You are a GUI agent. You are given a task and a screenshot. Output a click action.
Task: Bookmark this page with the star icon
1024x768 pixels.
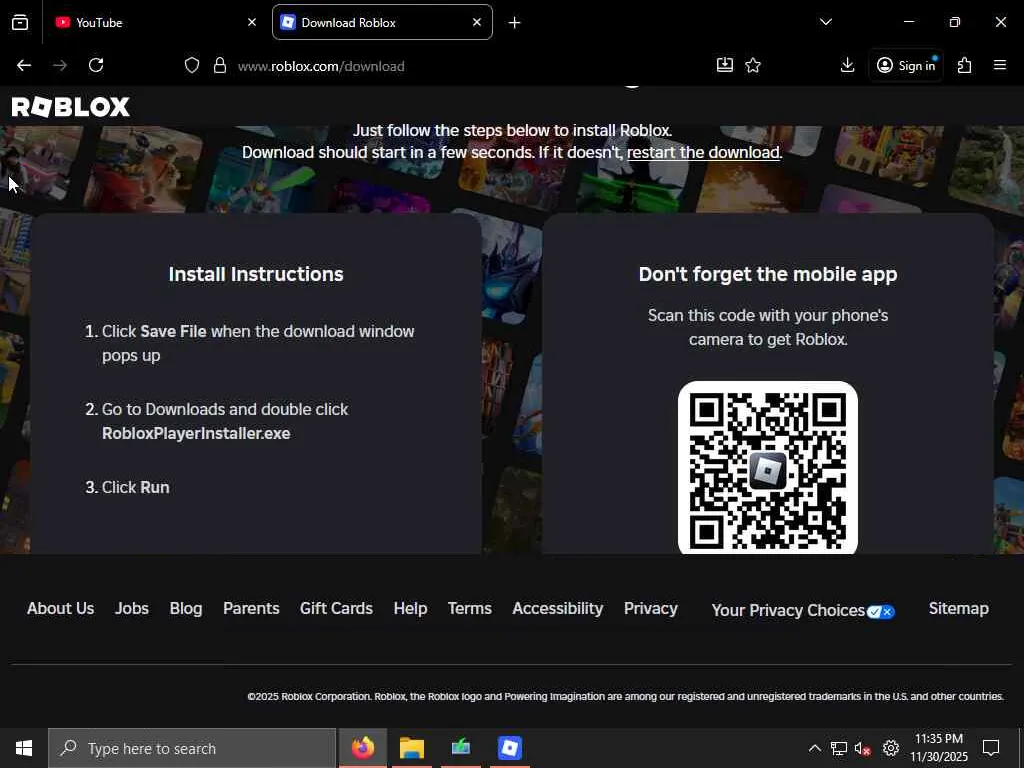(x=753, y=65)
